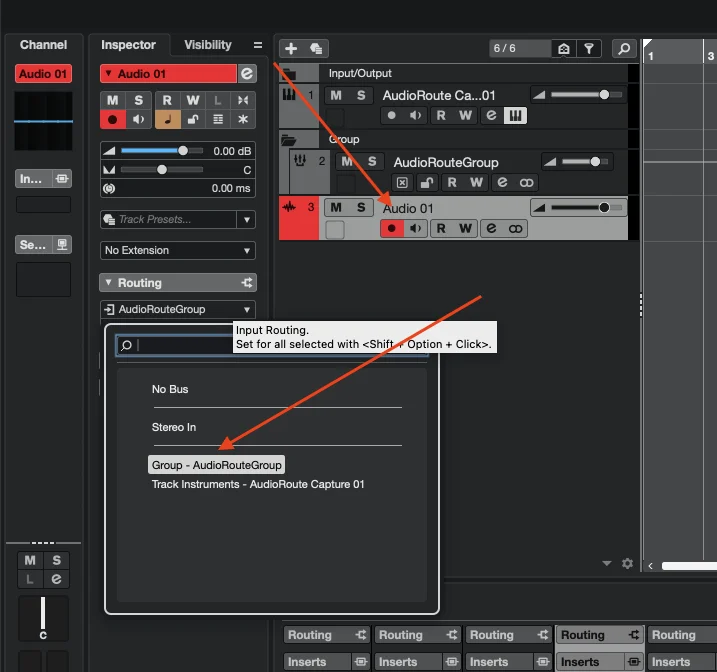The height and width of the screenshot is (672, 717).
Task: Click the edit channel e in left channel strip
Action: coord(56,579)
